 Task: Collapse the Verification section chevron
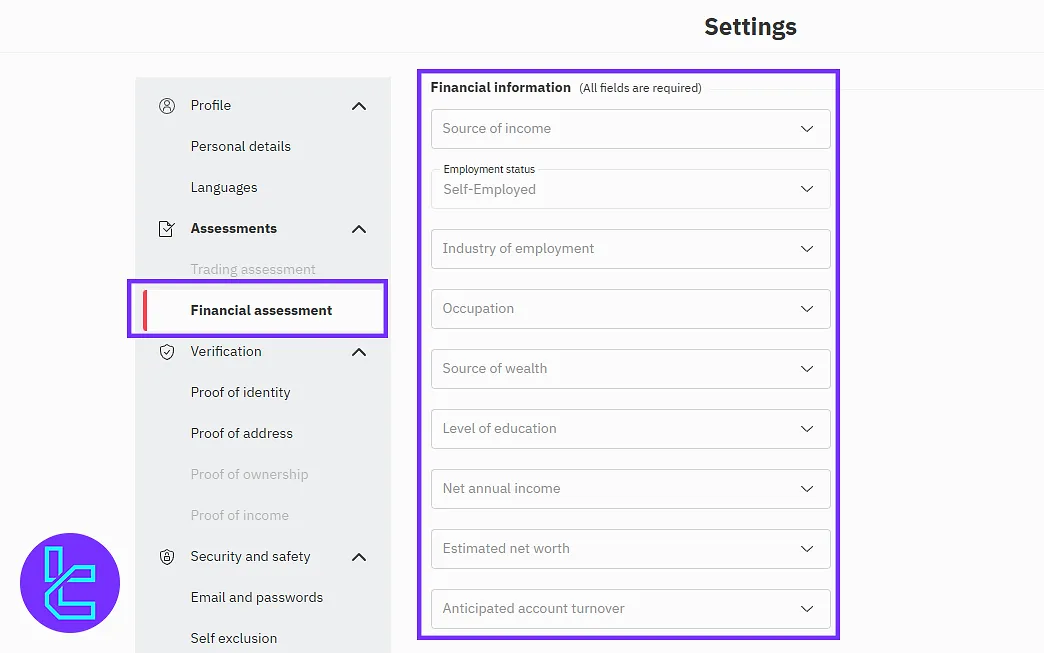359,352
